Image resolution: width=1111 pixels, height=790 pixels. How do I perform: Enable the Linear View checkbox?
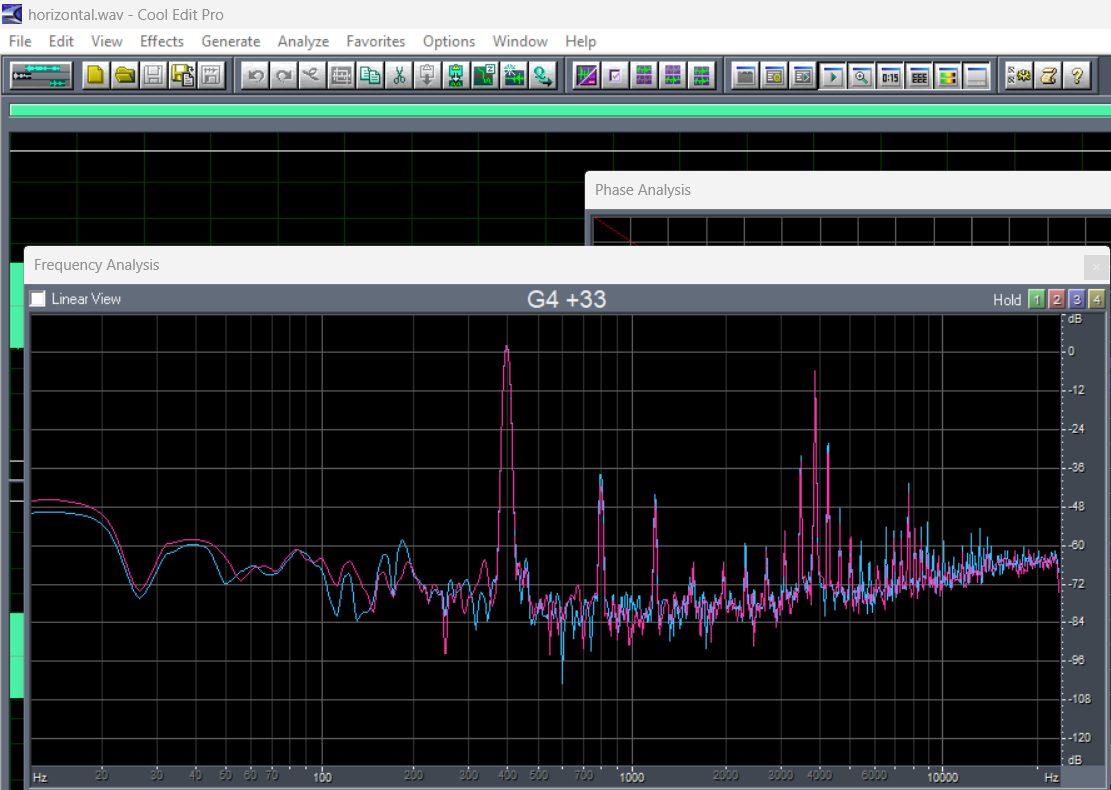click(x=38, y=299)
